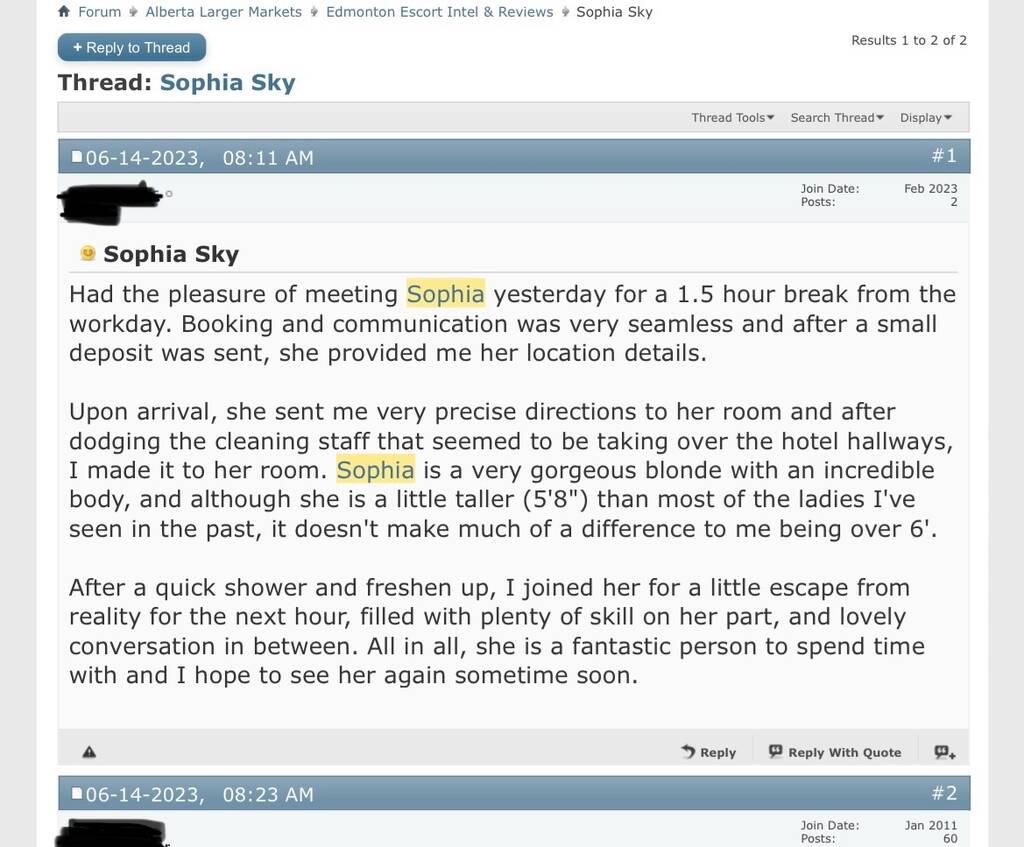Report post using the warning triangle icon
Screen dimensions: 1024x847
pos(89,752)
